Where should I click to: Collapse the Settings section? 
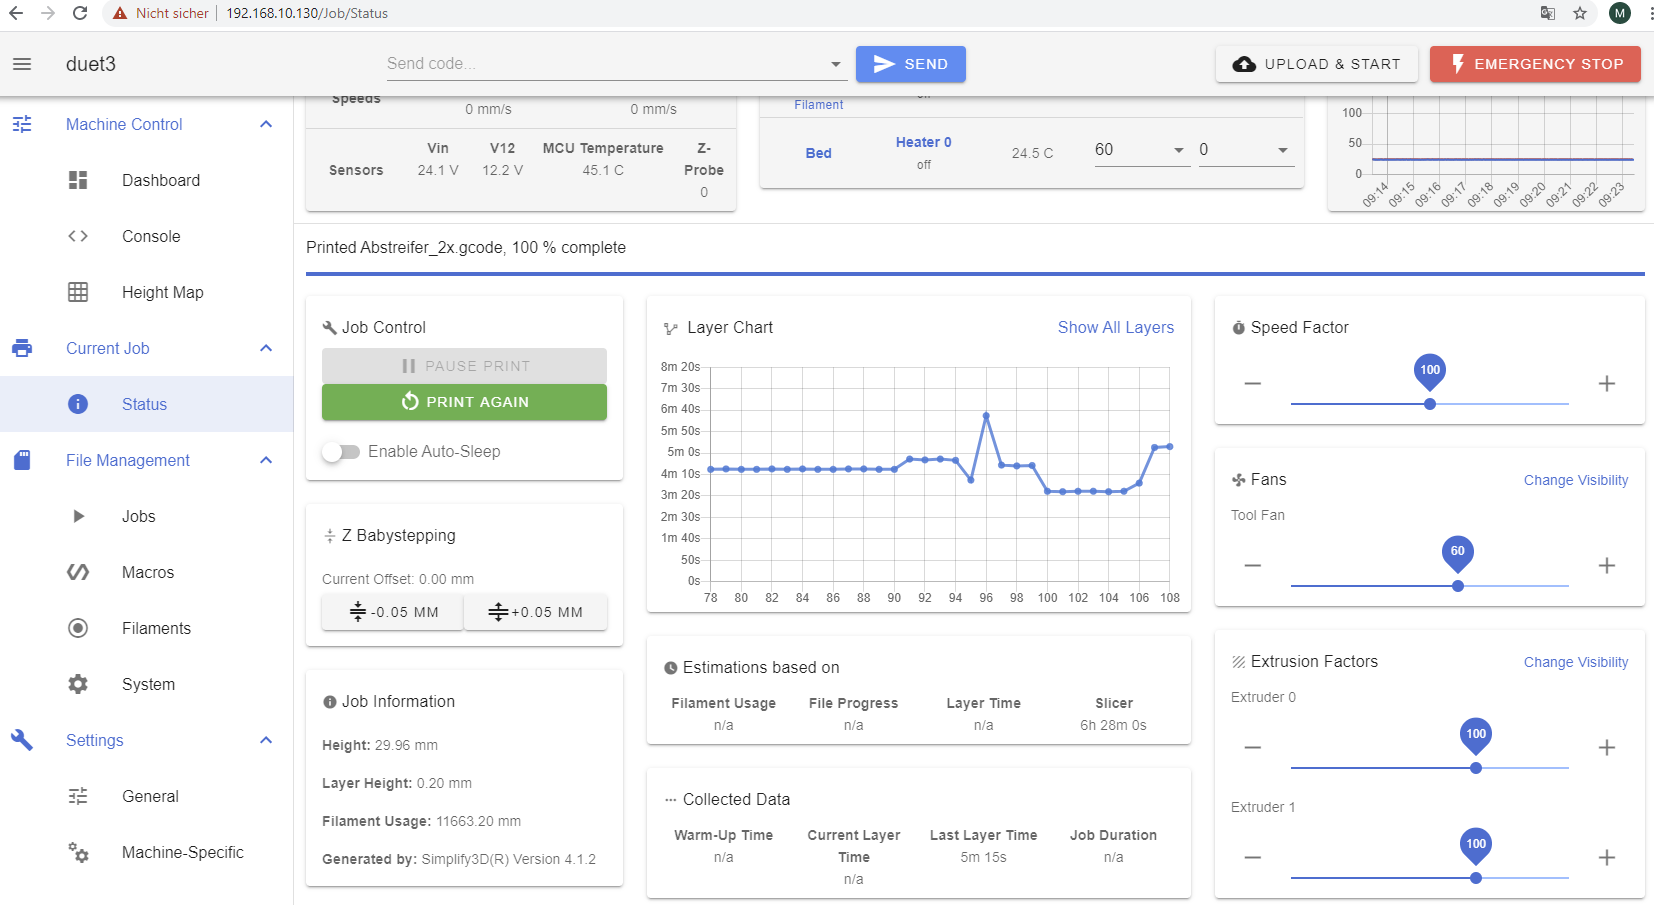click(x=266, y=740)
